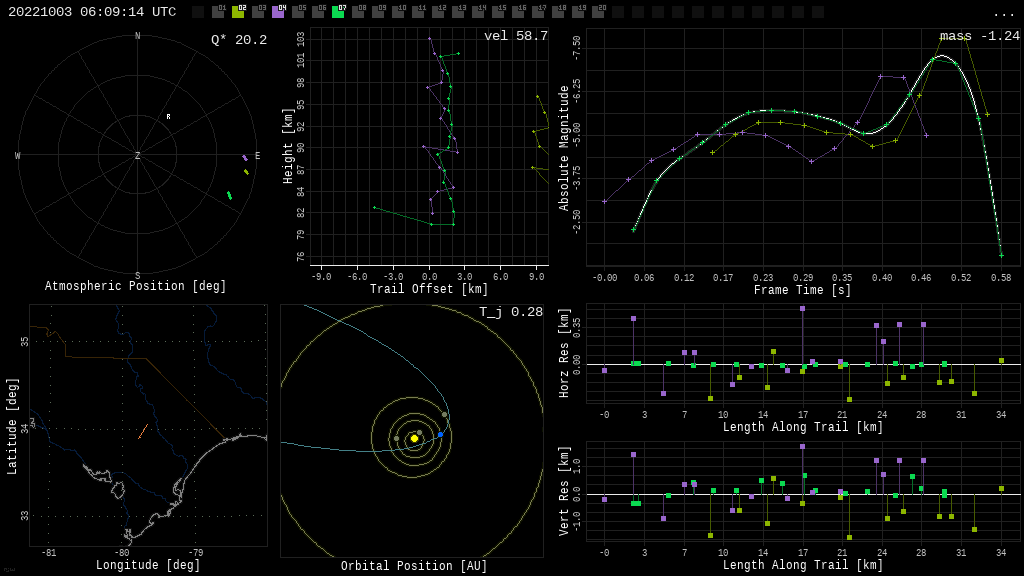
Task: Click the olive station 02 indicator
Action: 238,12
